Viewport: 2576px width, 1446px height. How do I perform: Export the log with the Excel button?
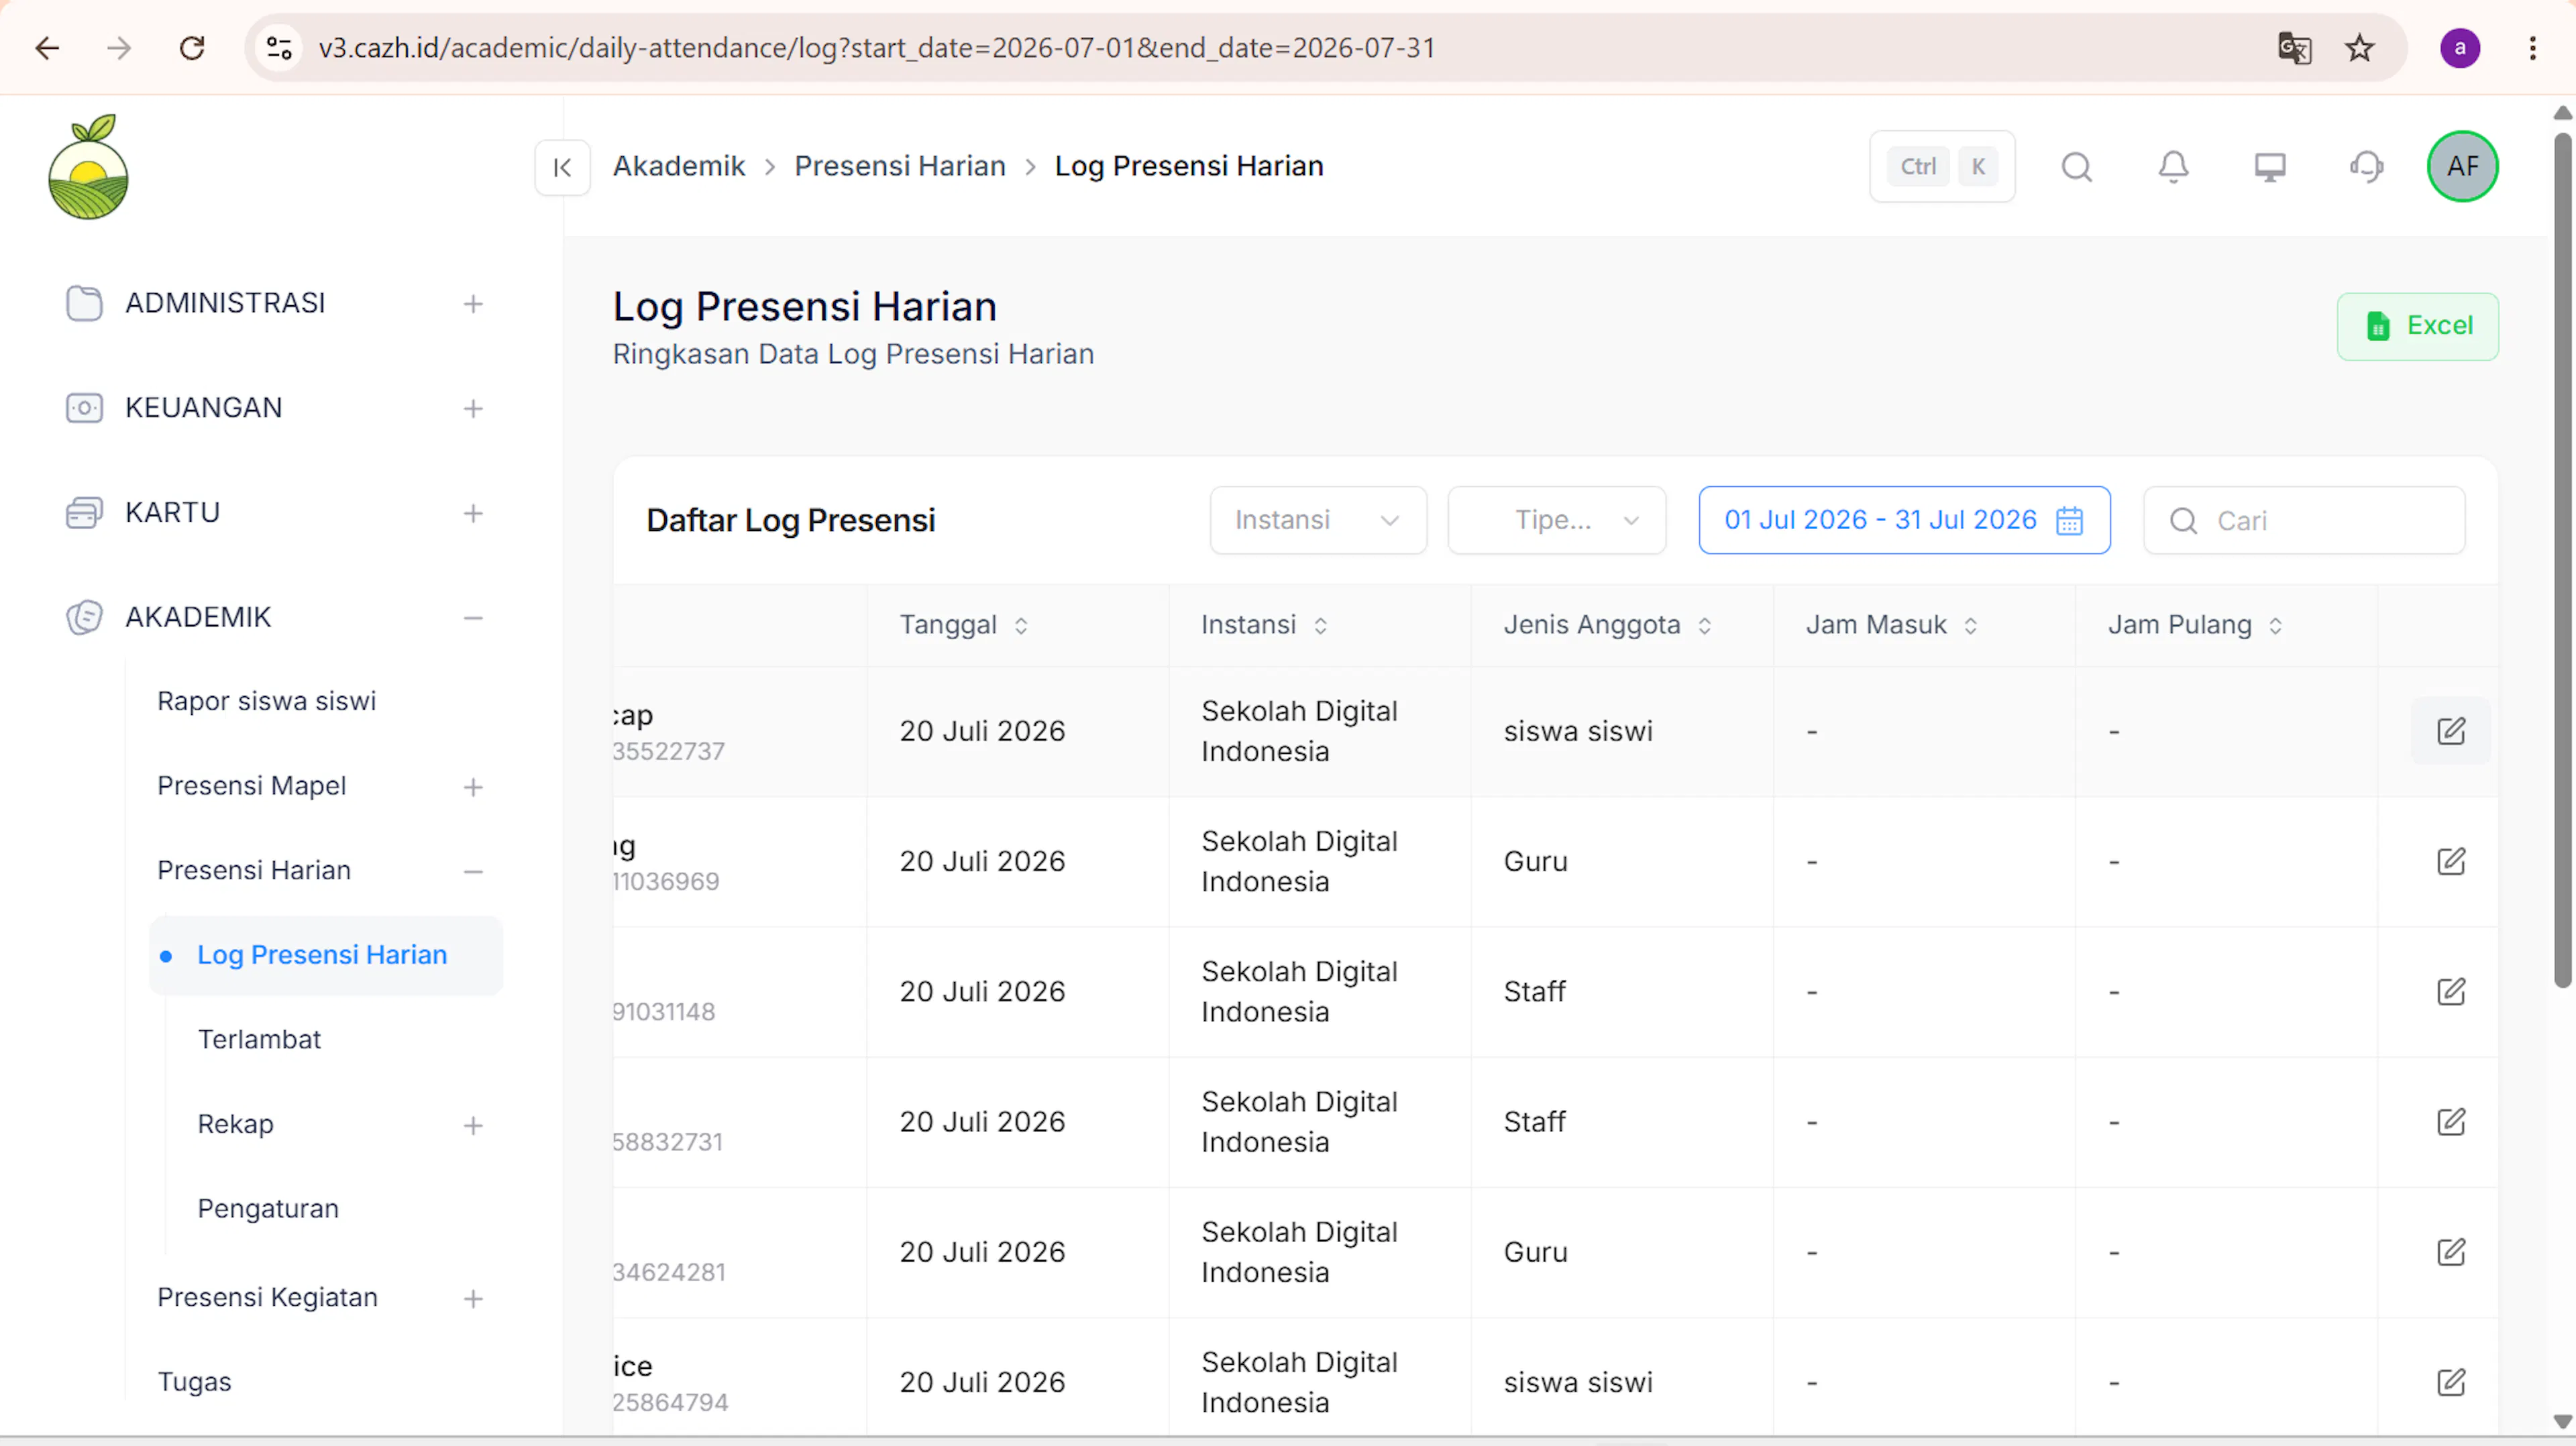click(x=2417, y=326)
